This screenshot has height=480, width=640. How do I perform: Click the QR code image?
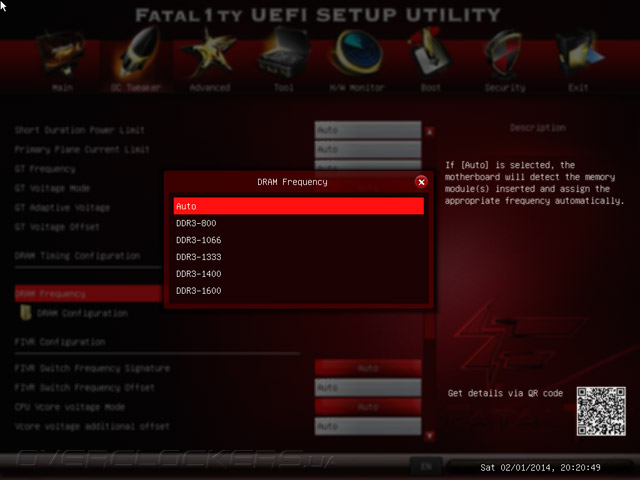[601, 411]
